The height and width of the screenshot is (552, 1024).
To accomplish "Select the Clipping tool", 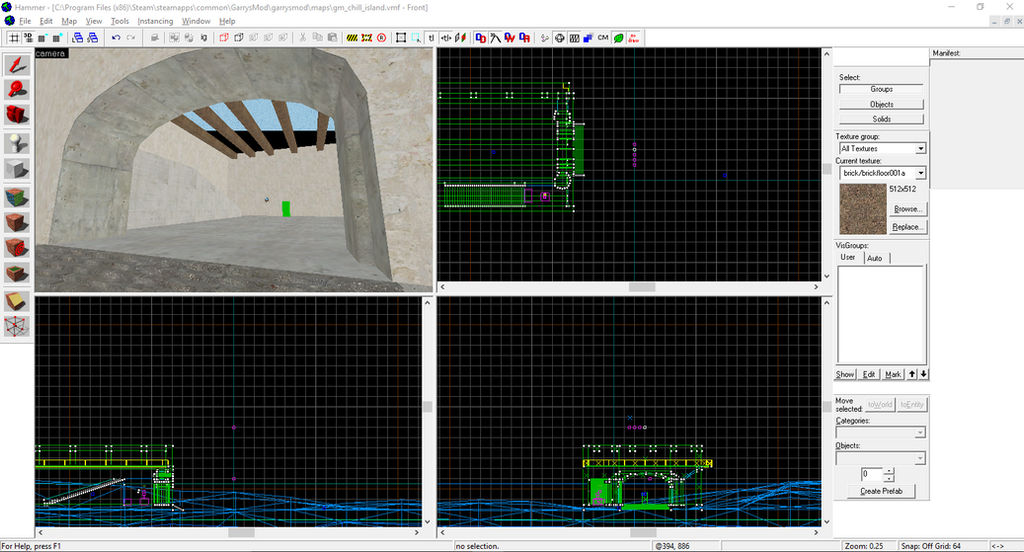I will [x=16, y=300].
